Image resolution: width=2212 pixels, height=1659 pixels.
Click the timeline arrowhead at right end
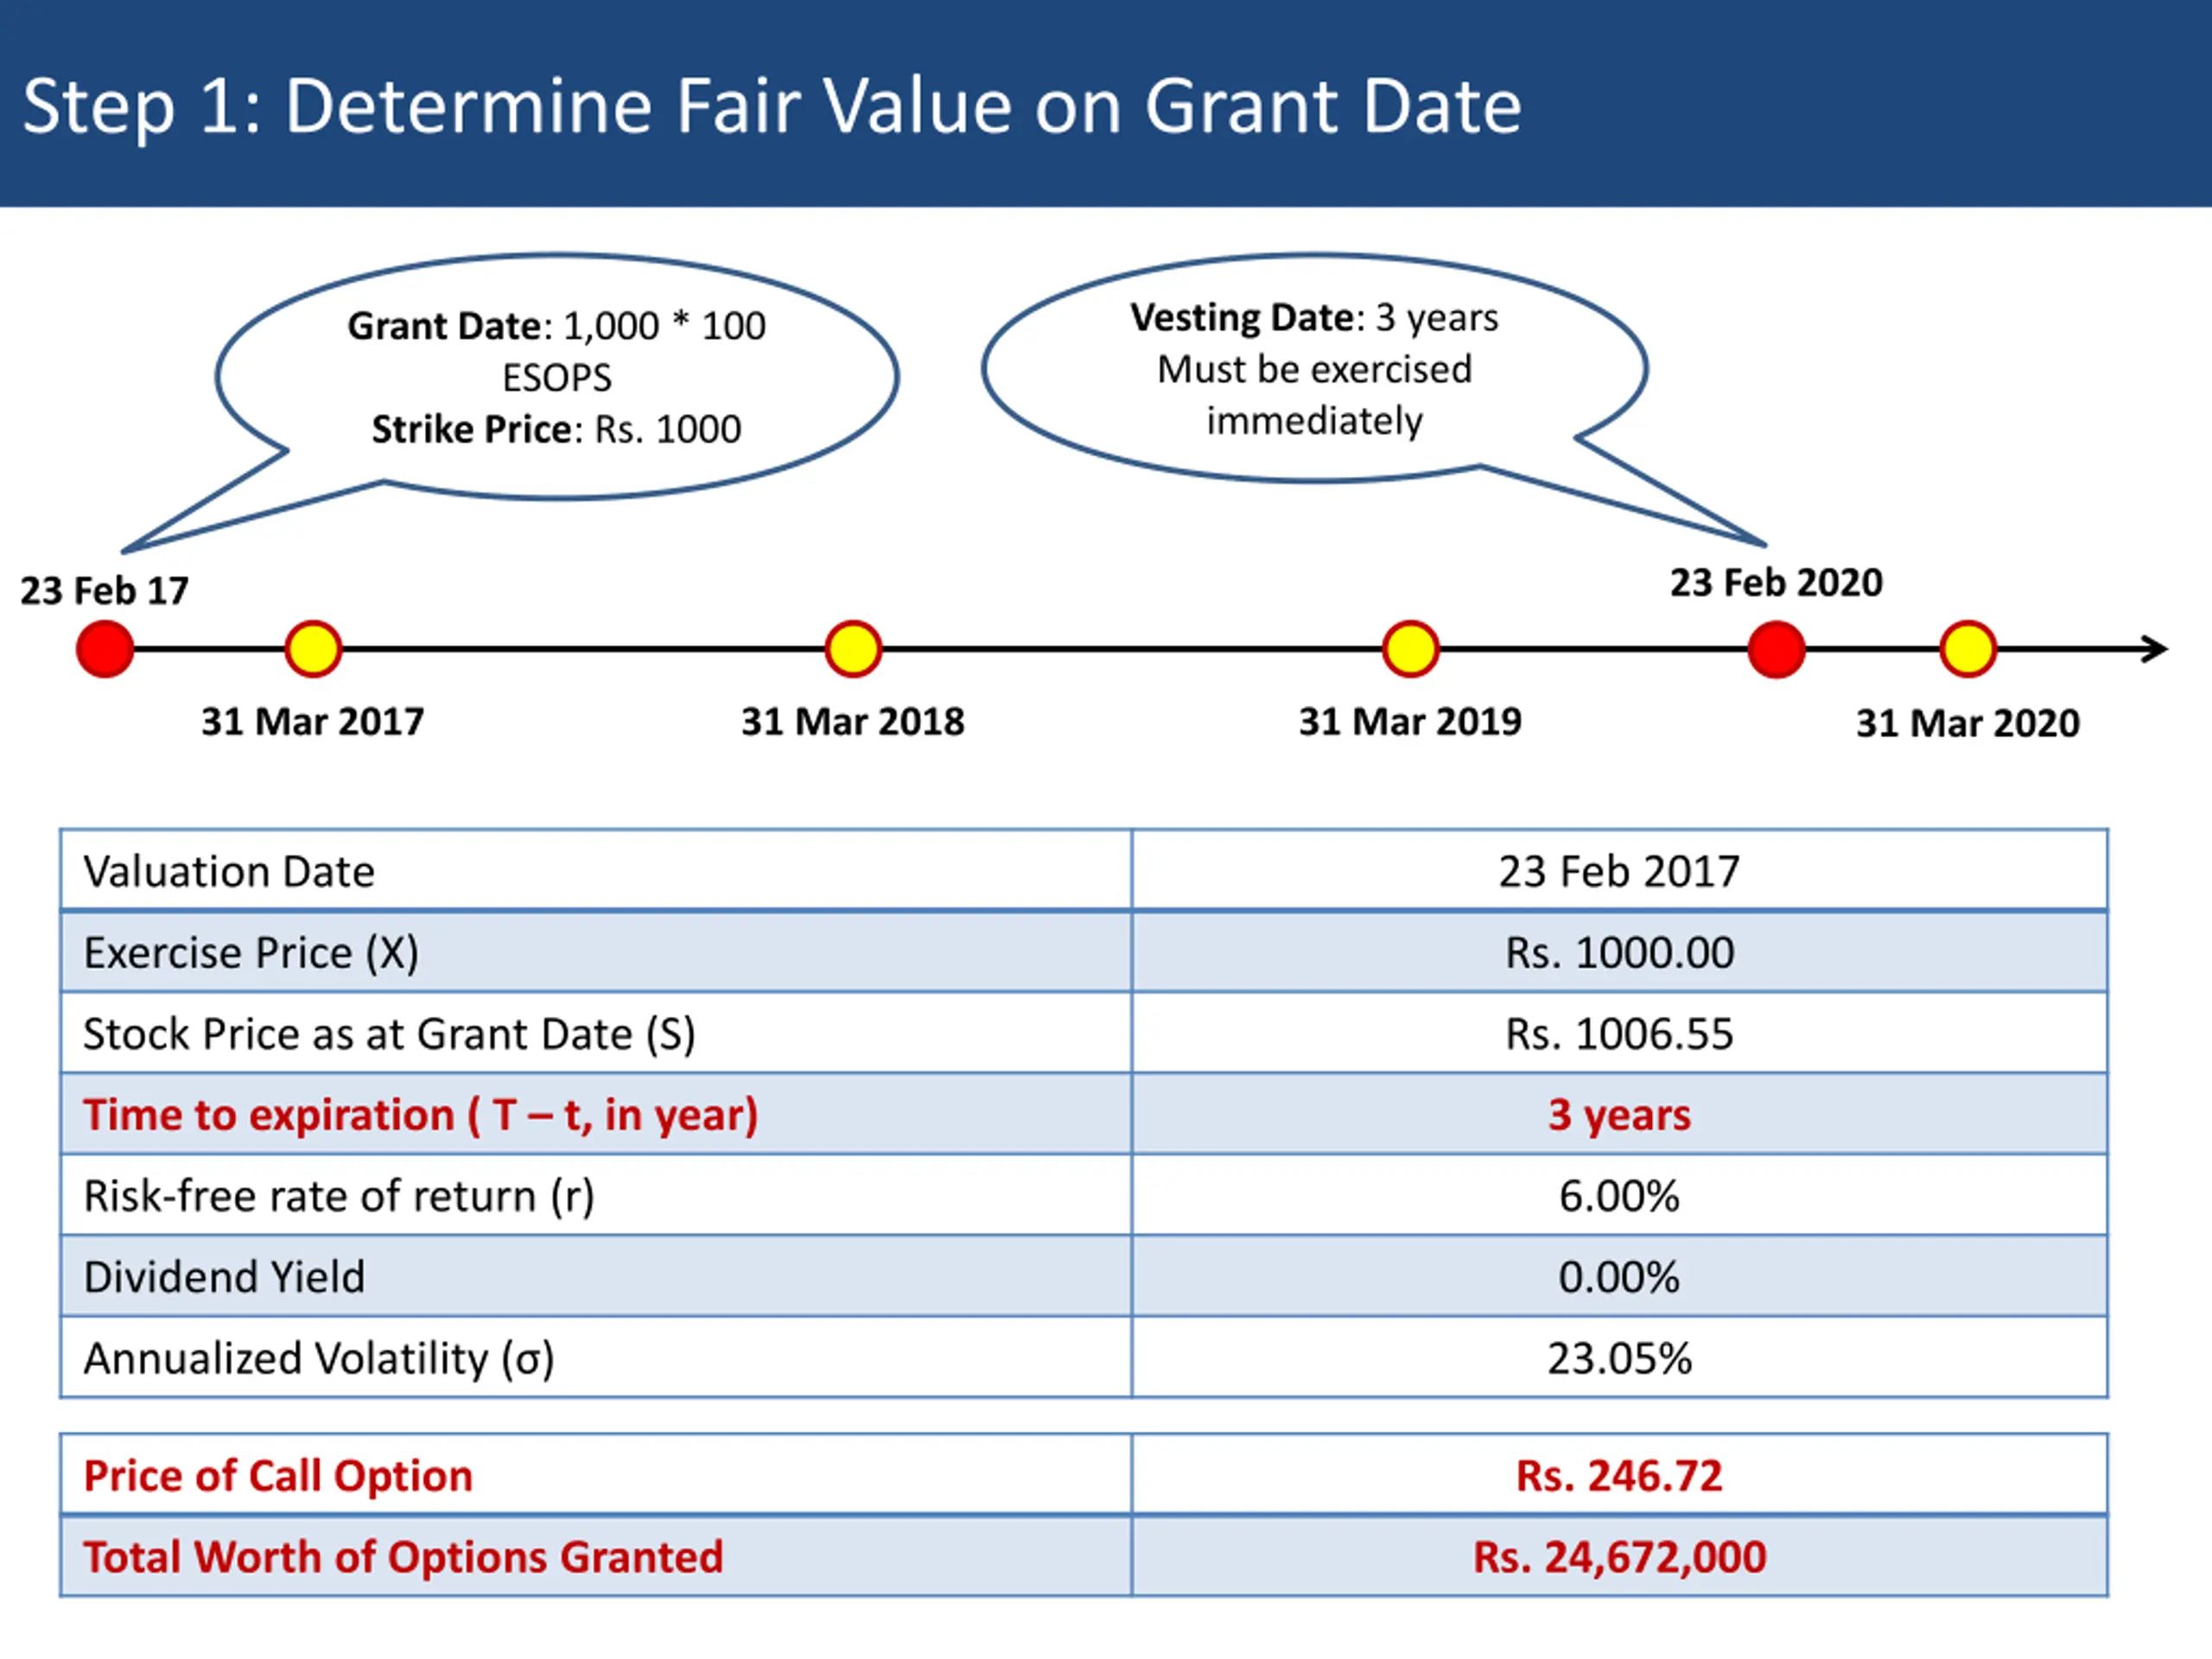pos(2154,649)
